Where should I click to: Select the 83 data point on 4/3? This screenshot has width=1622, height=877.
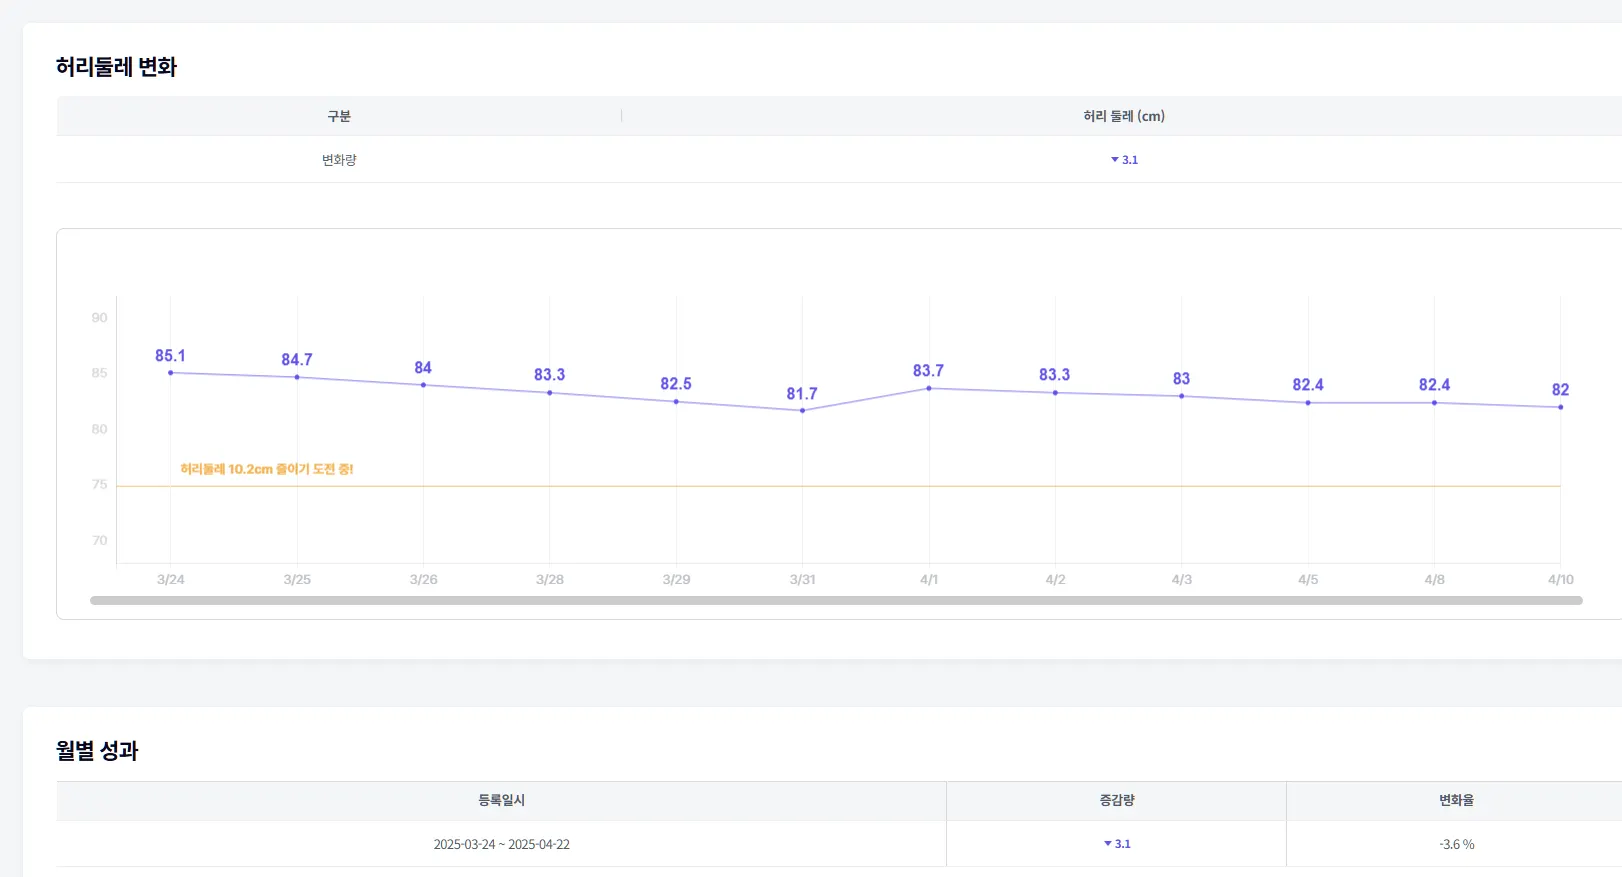(1181, 396)
